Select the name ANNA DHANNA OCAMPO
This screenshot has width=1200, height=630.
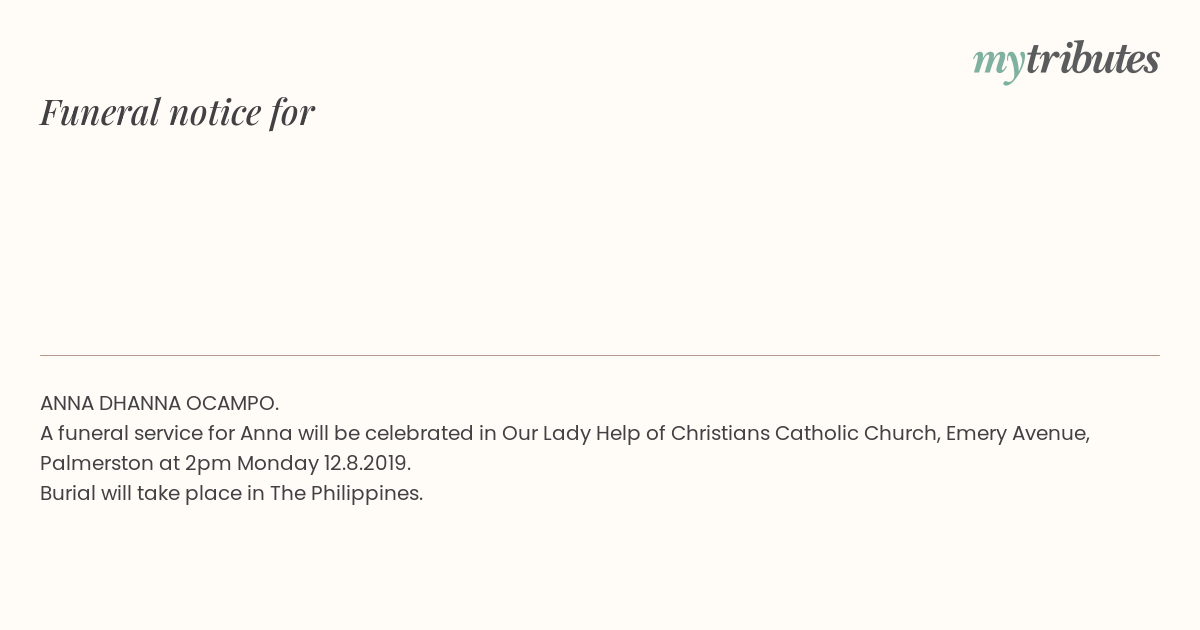[x=159, y=403]
